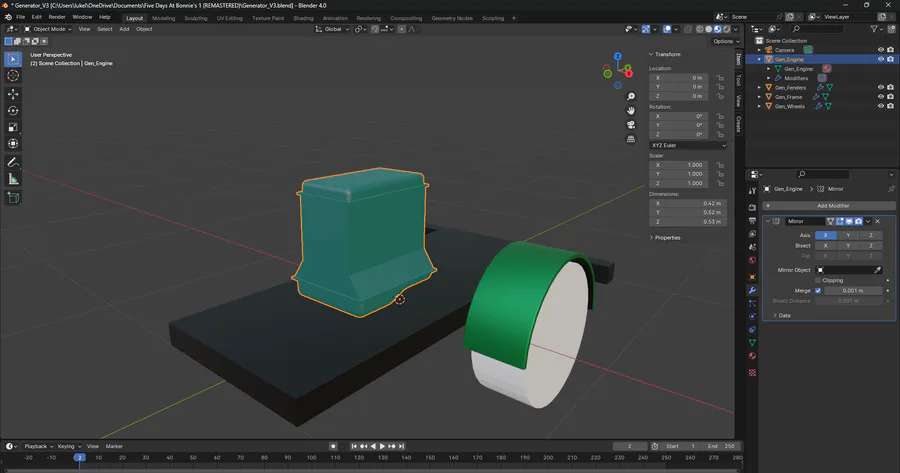Open the Physics properties tab

[752, 316]
